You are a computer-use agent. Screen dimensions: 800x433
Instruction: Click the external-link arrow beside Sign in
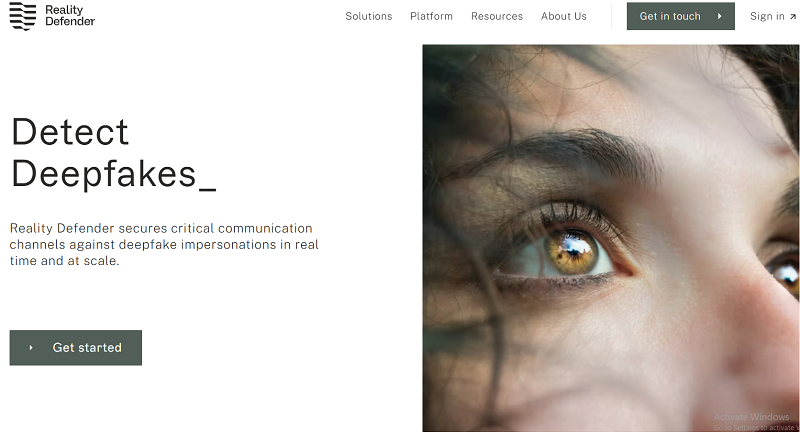coord(792,17)
